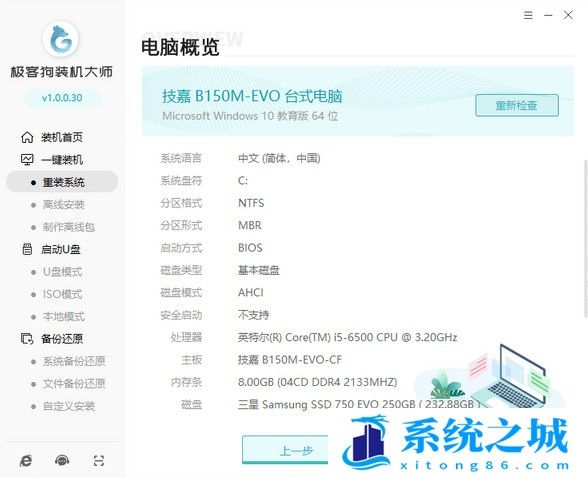
Task: Open the IE browser icon at bottom
Action: pos(26,461)
